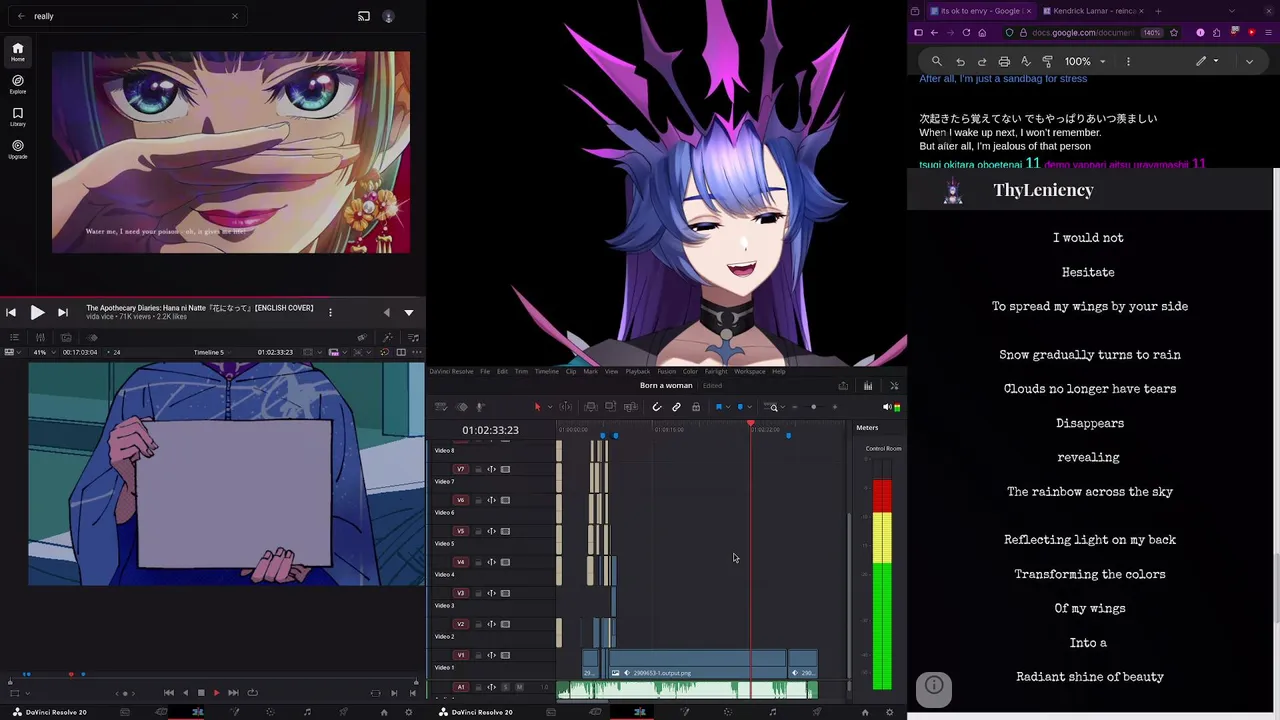Skip to the next song in player
The image size is (1280, 720).
(63, 312)
